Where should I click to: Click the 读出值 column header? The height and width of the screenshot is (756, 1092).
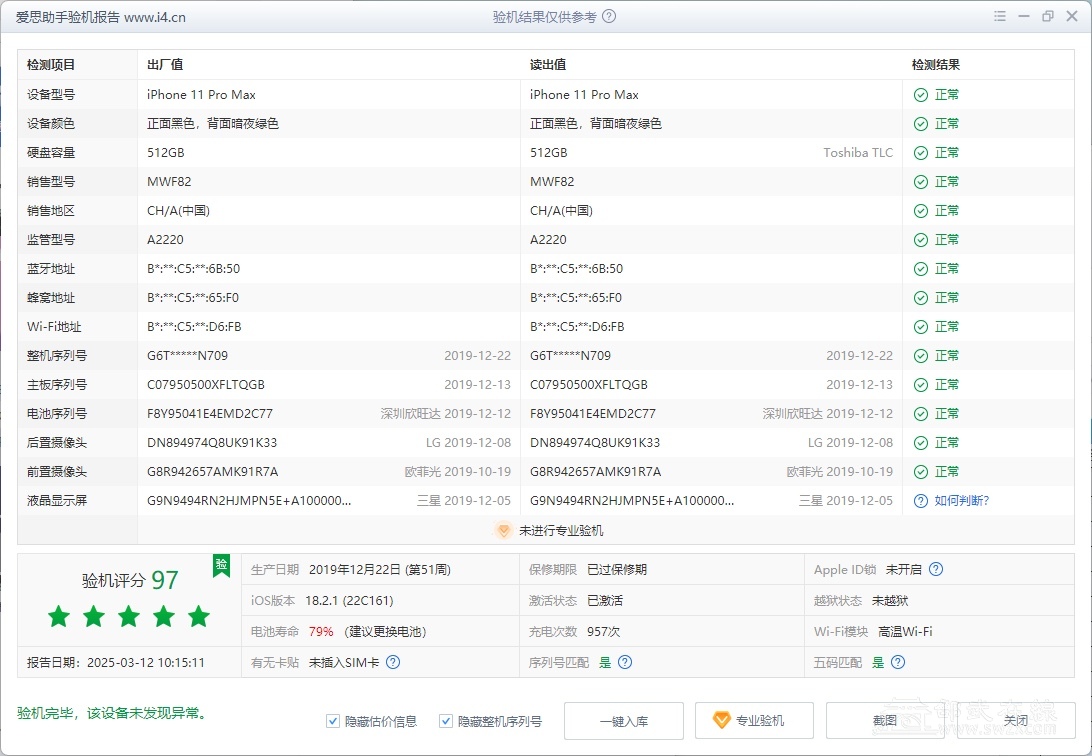[548, 65]
